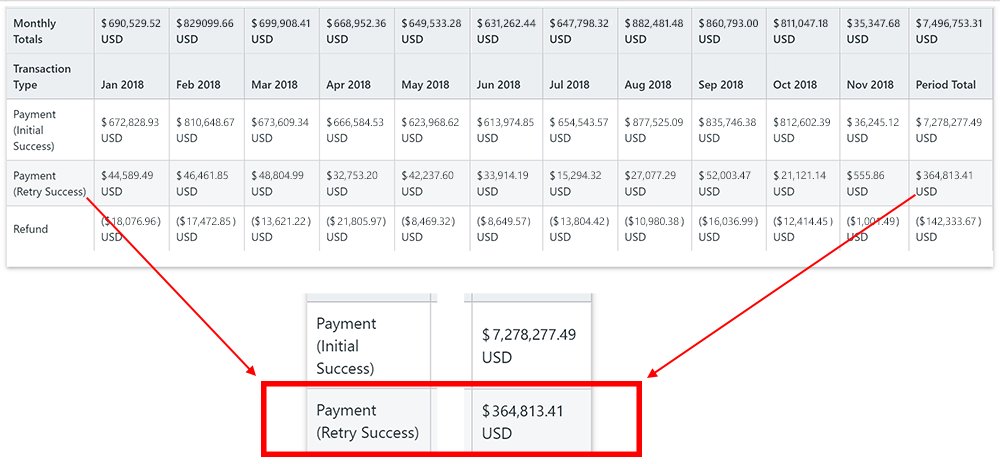Select monthly total $829099.66 USD
The height and width of the screenshot is (464, 1000).
tap(205, 31)
